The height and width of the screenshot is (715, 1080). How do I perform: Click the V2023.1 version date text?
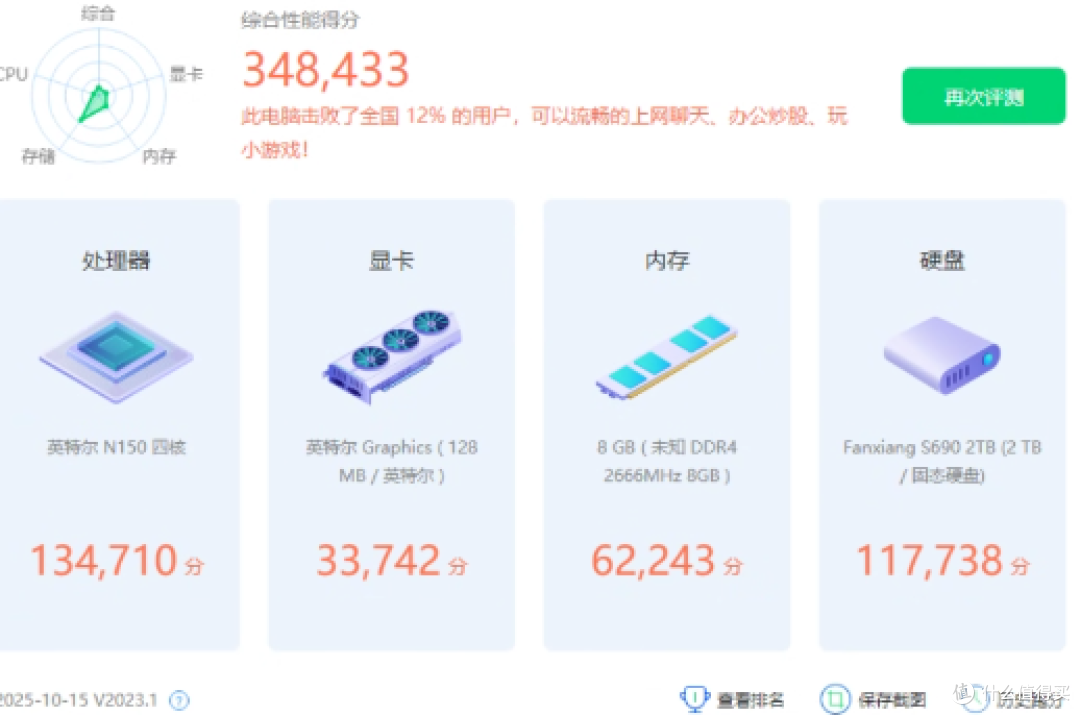pos(79,700)
